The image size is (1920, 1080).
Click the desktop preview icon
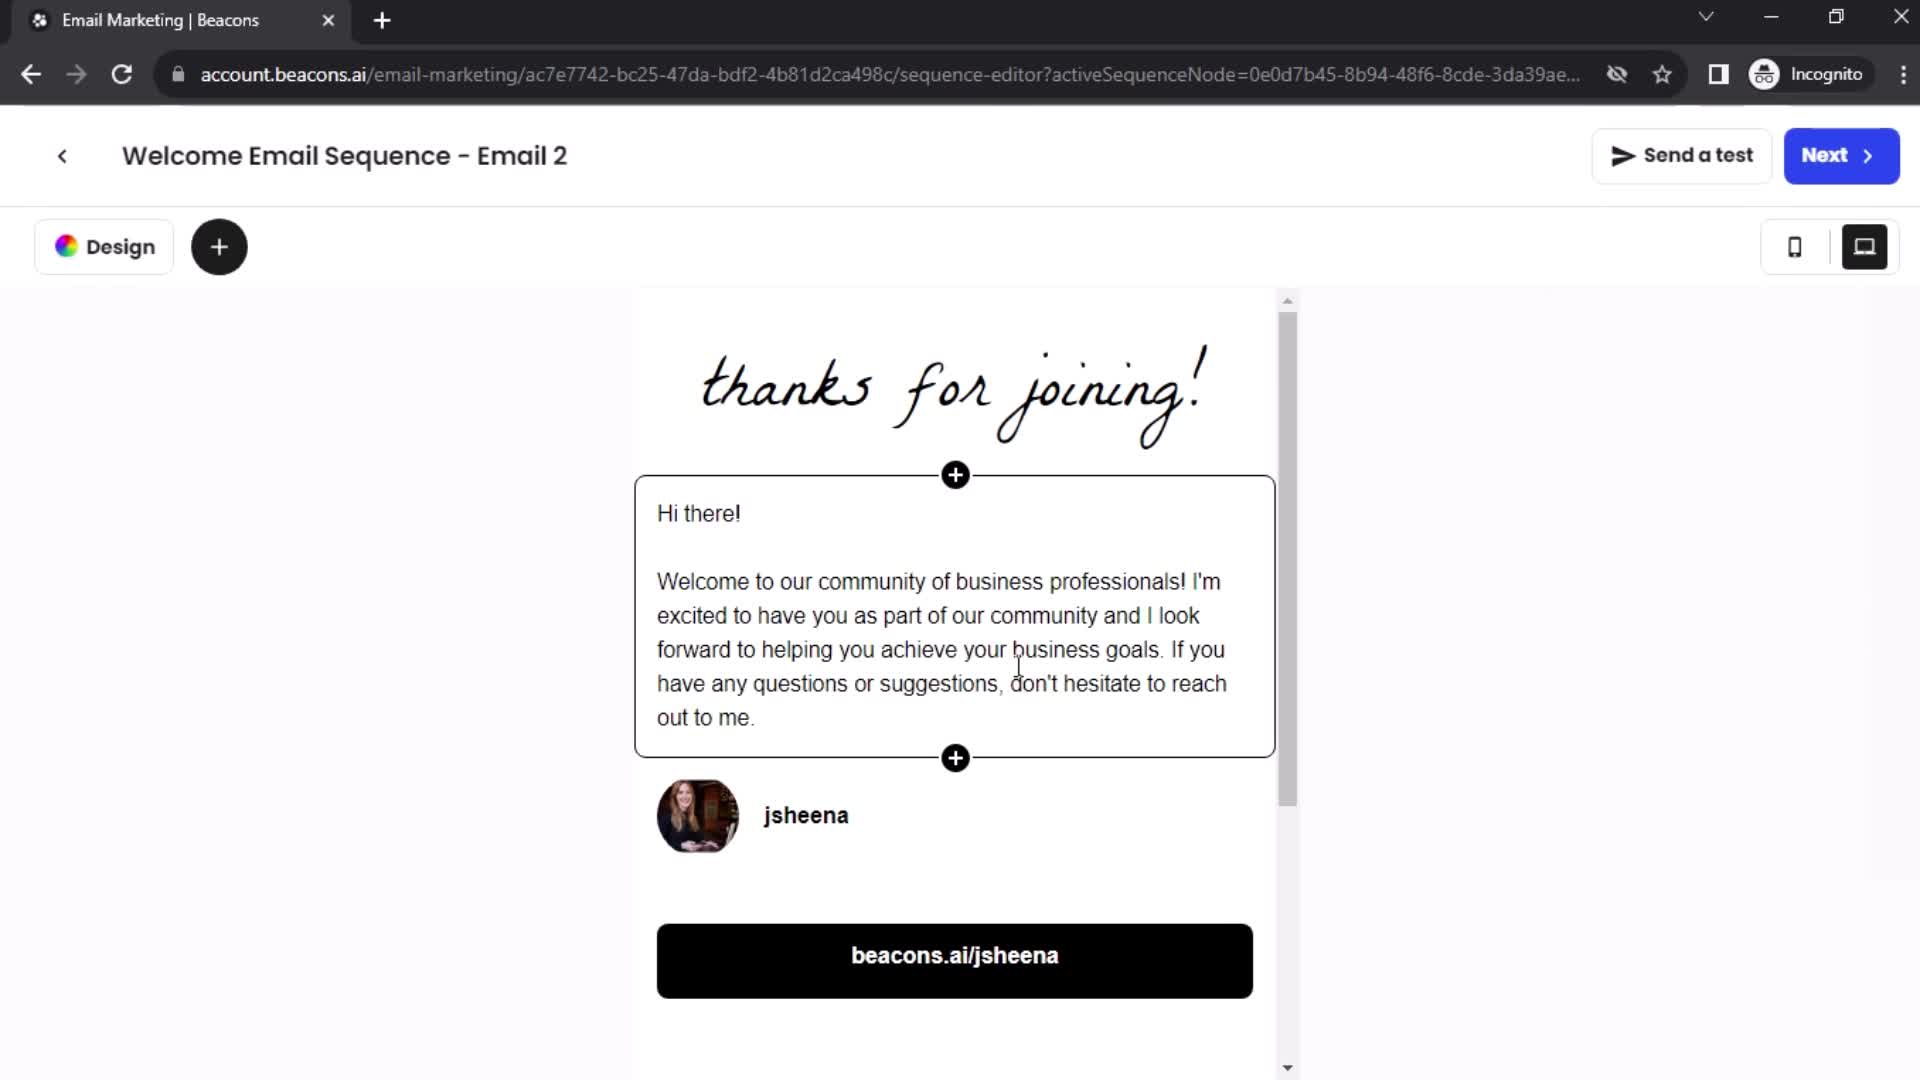point(1869,247)
